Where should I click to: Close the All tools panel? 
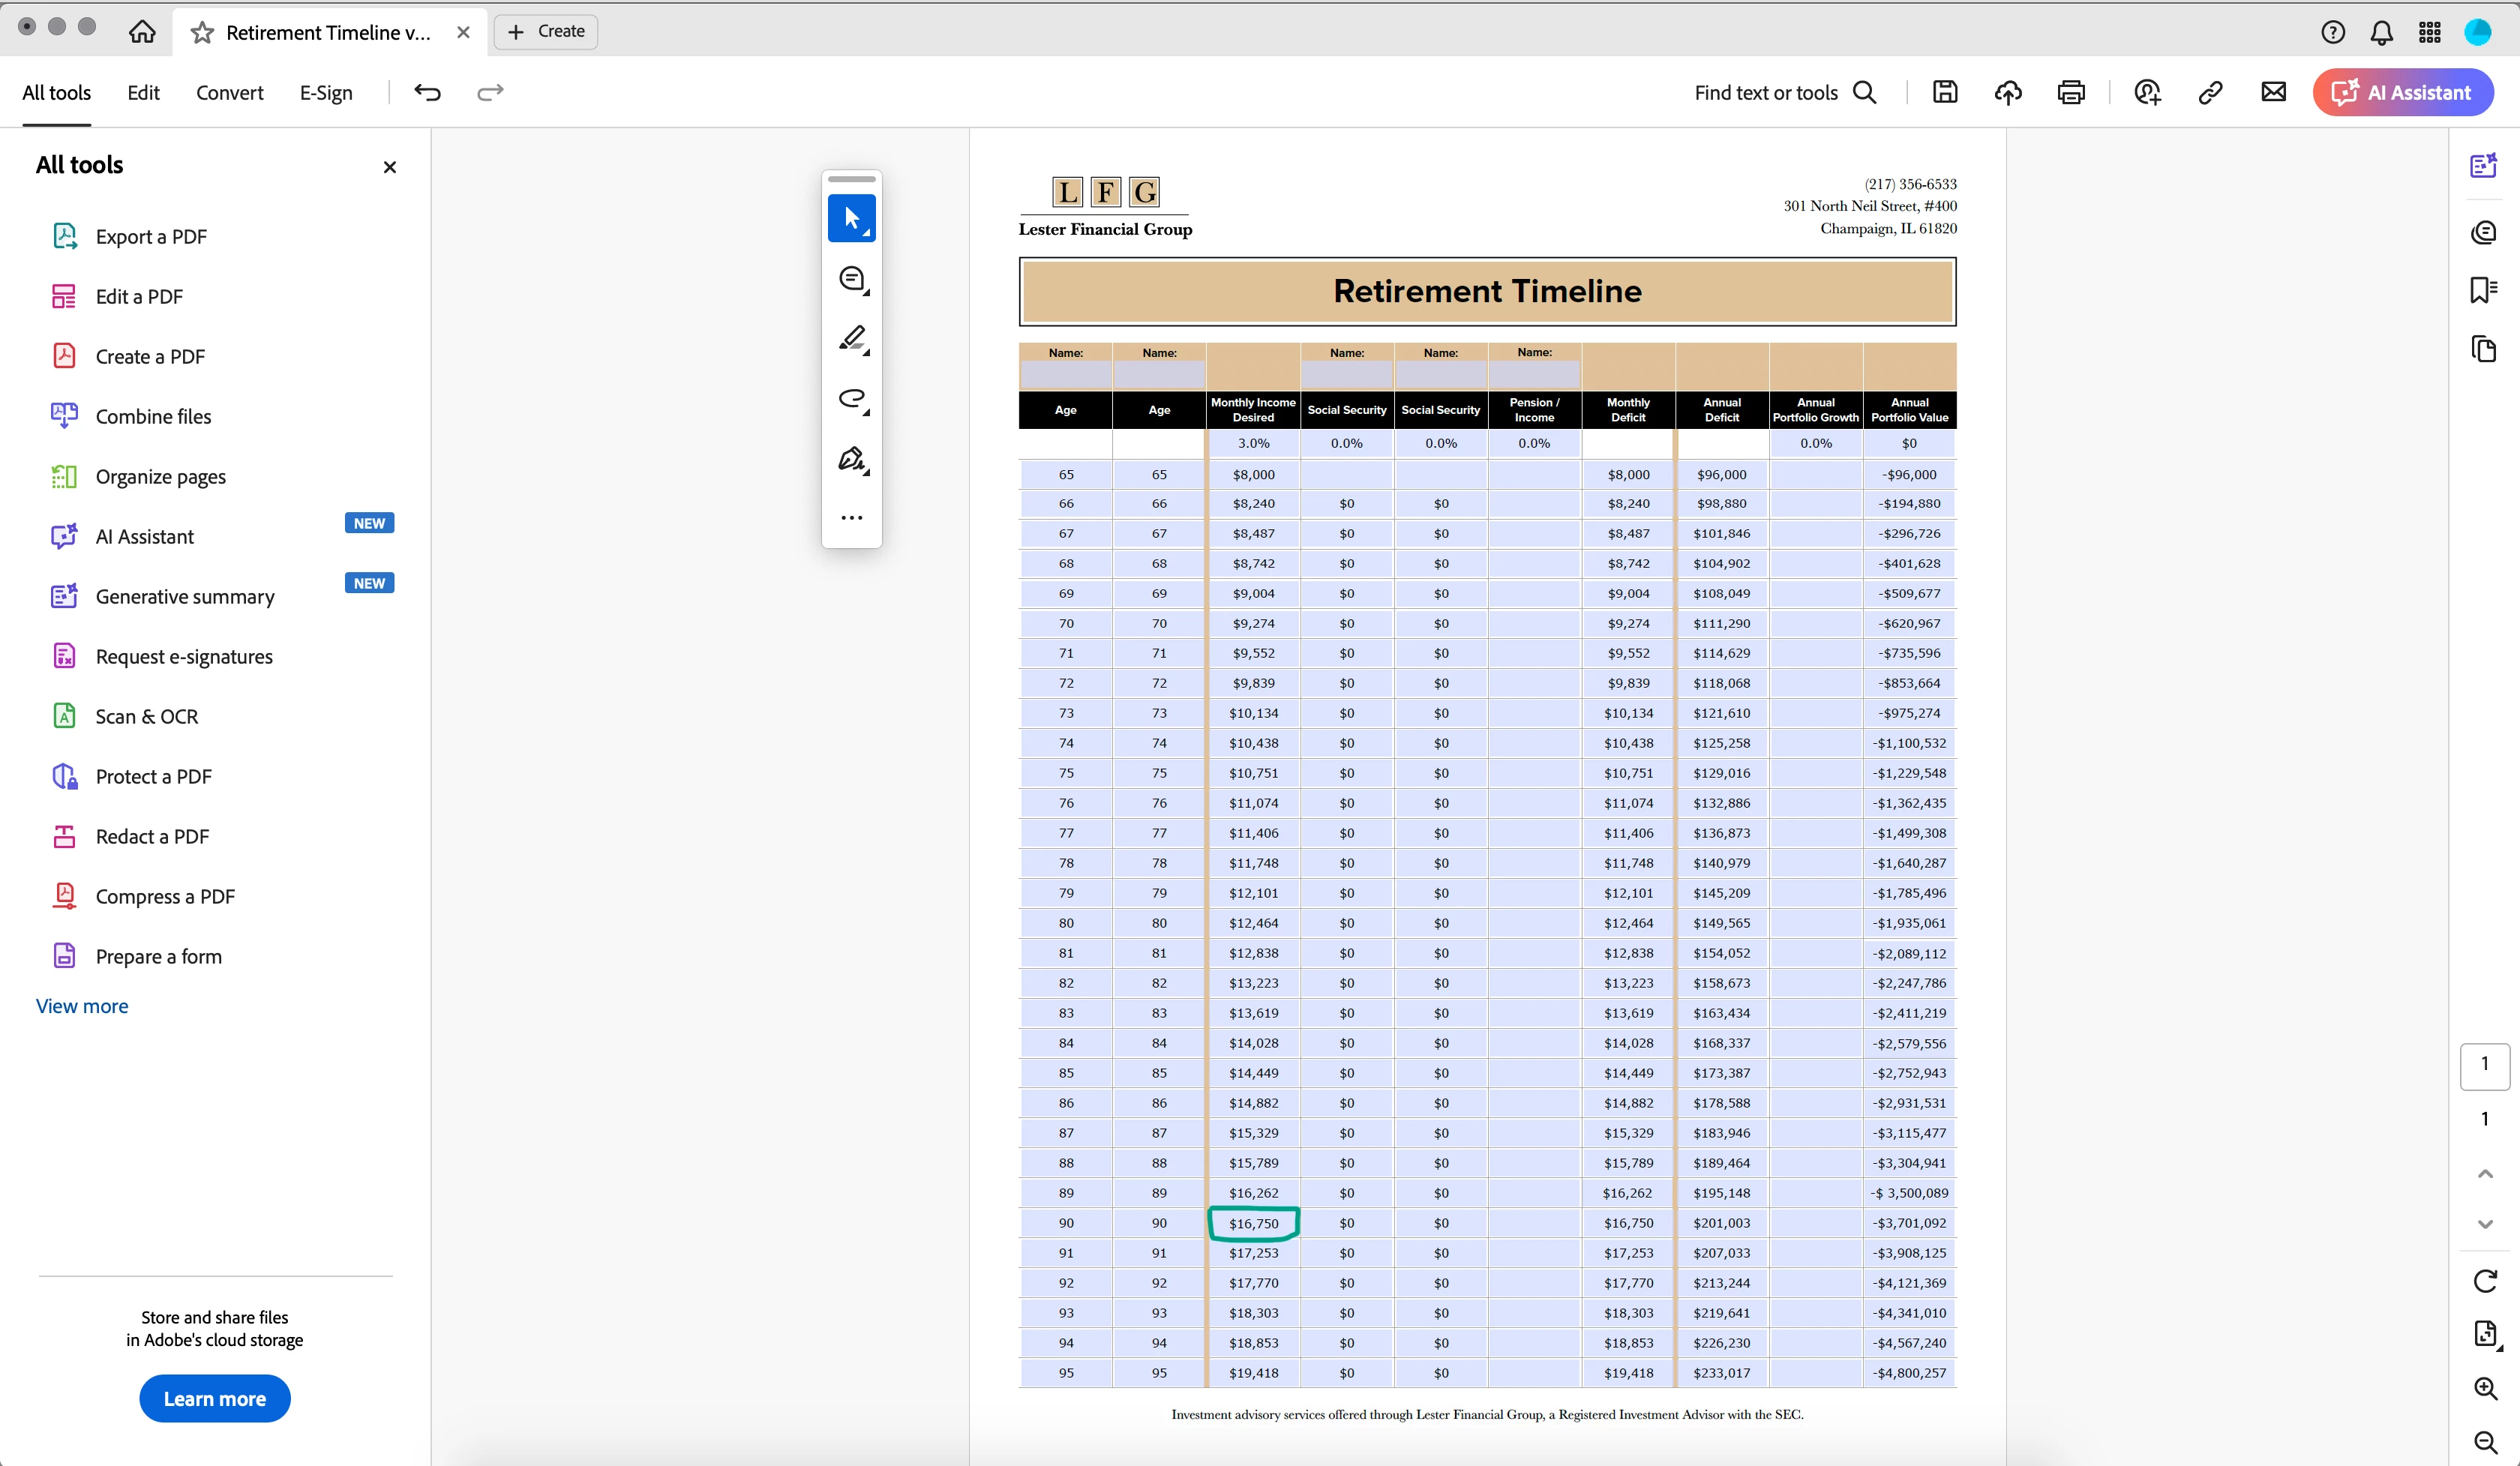click(x=390, y=167)
